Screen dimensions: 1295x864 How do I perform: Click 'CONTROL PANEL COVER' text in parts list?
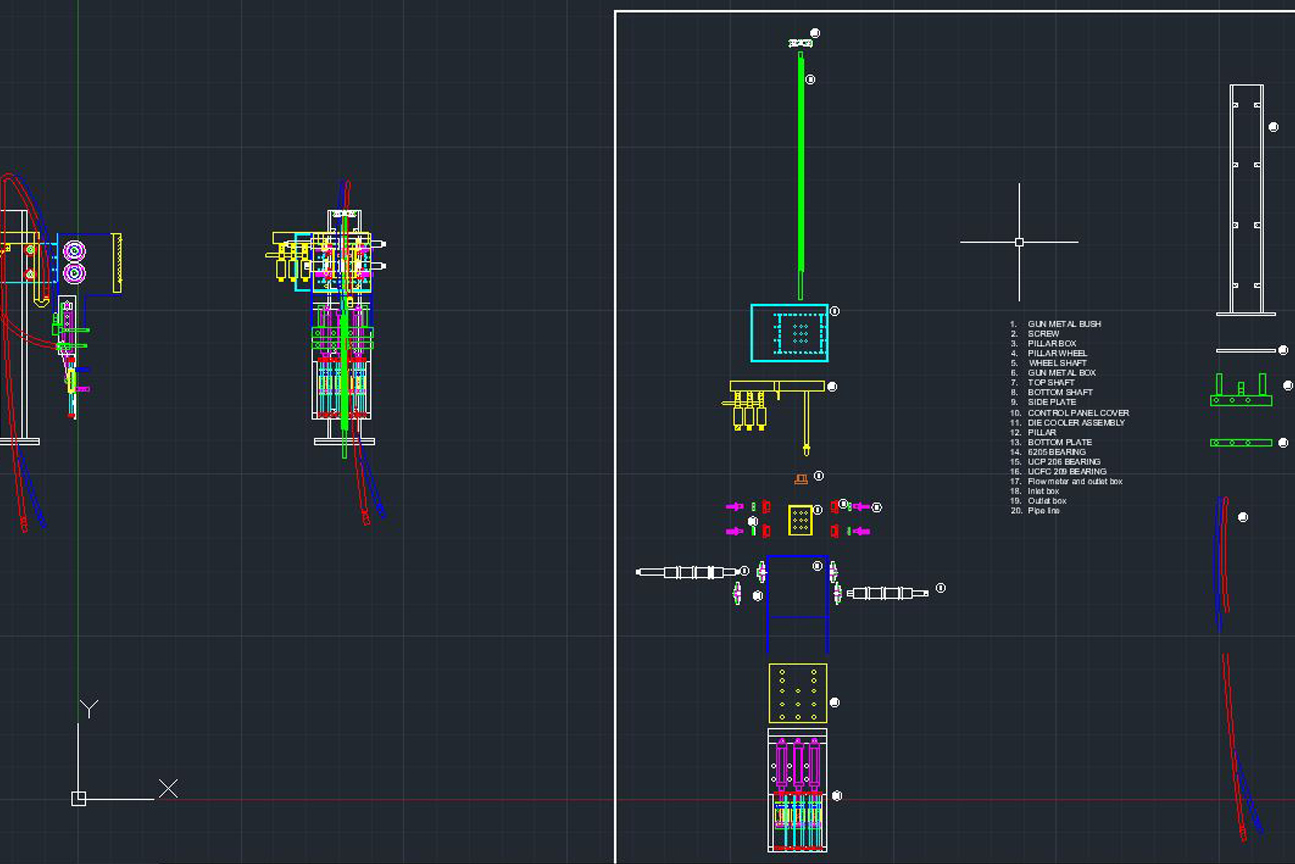[1078, 413]
